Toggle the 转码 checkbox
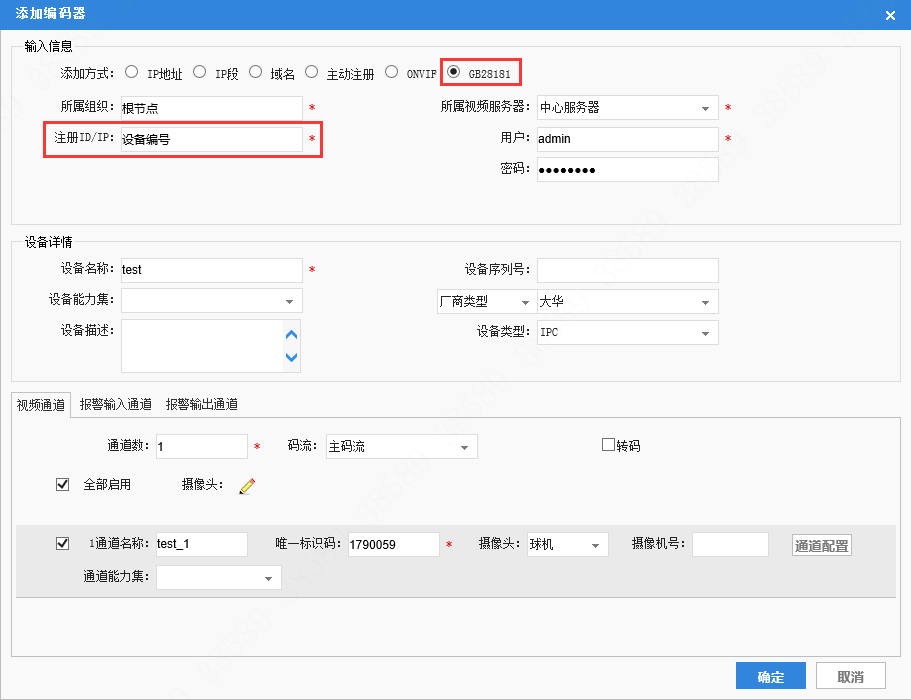Image resolution: width=911 pixels, height=700 pixels. click(608, 445)
